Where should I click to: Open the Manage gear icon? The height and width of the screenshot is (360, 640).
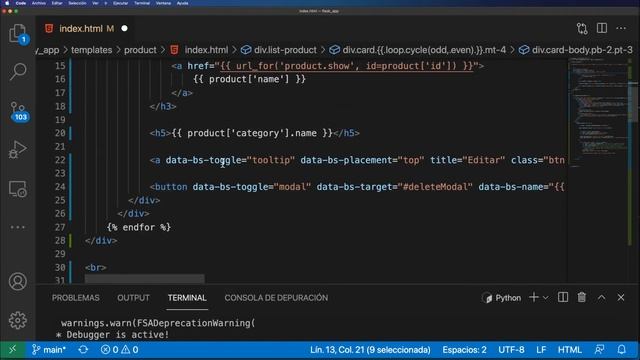(x=18, y=320)
